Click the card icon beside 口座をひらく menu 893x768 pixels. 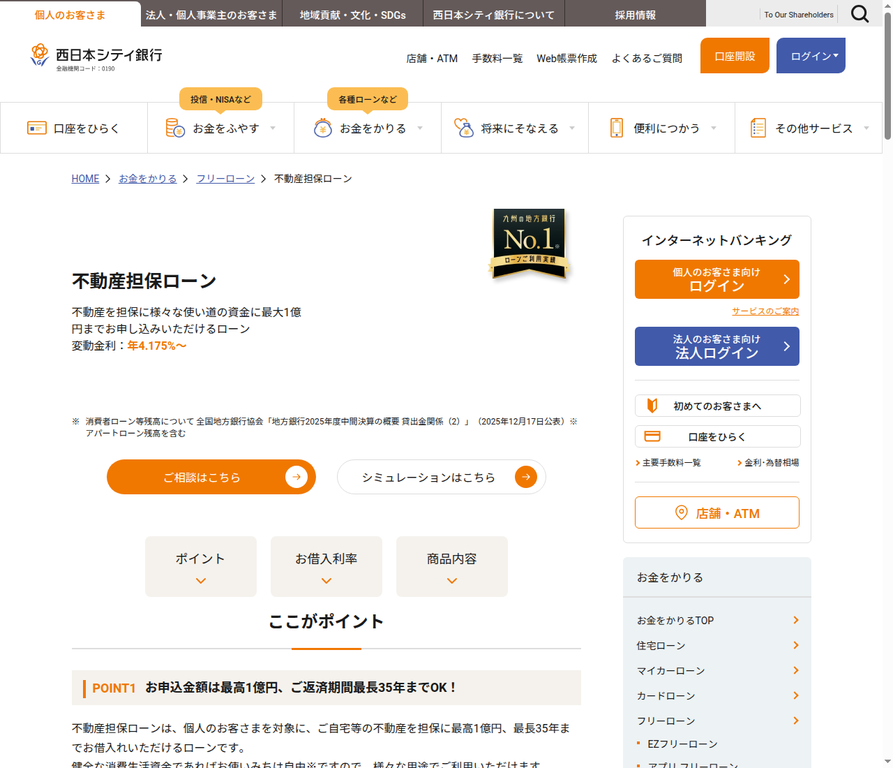(37, 128)
